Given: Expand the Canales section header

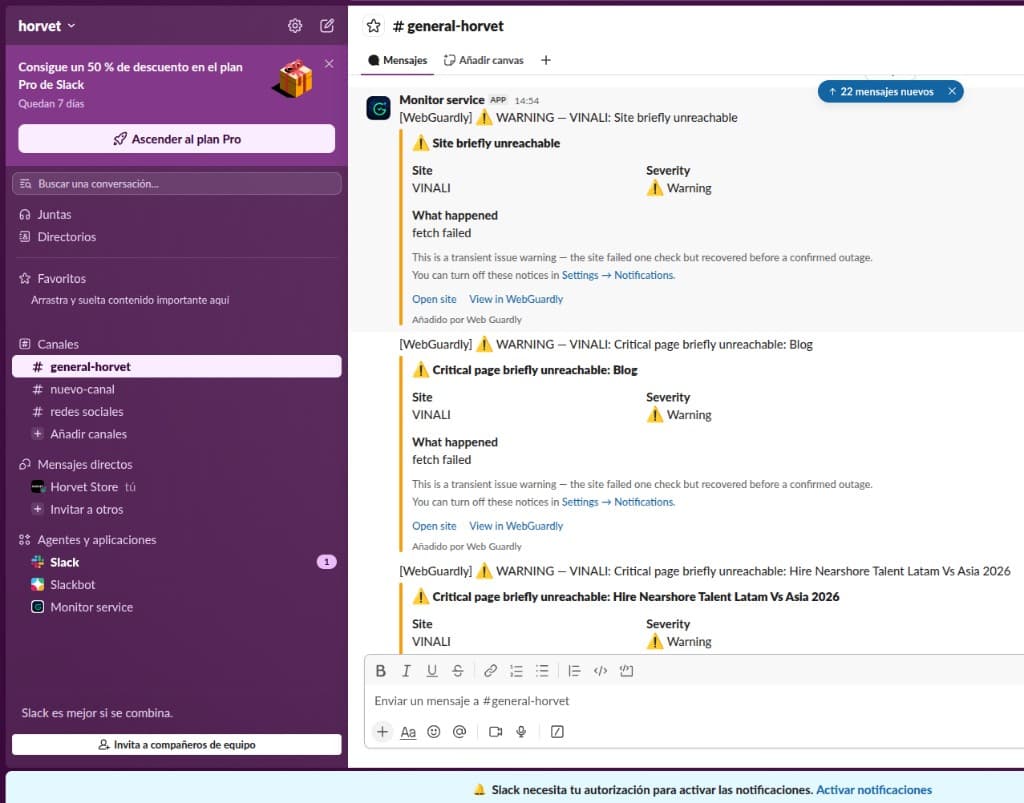Looking at the screenshot, I should click(x=57, y=344).
